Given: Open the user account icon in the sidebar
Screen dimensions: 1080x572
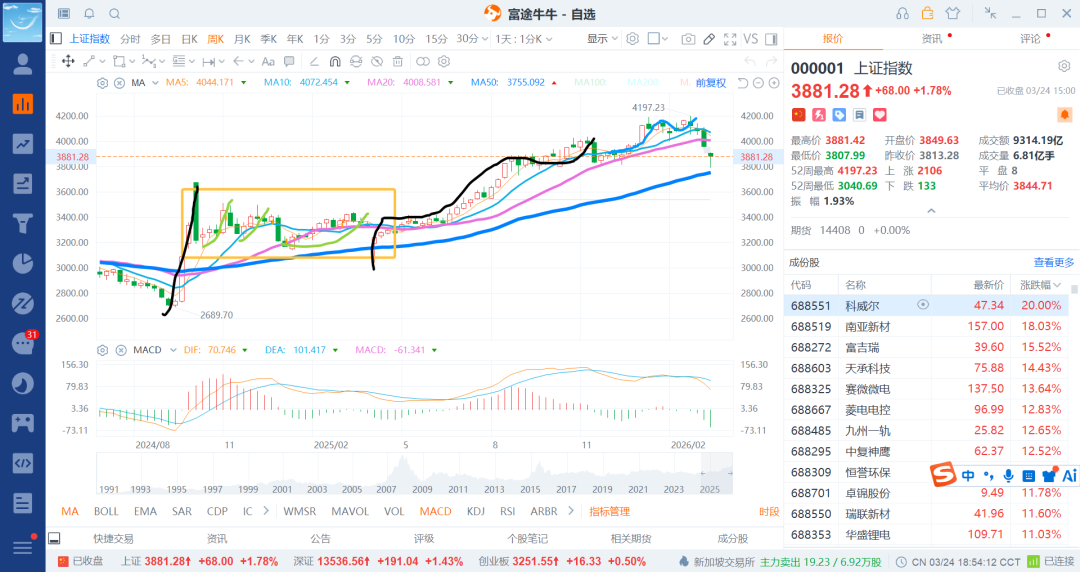Looking at the screenshot, I should (x=23, y=64).
